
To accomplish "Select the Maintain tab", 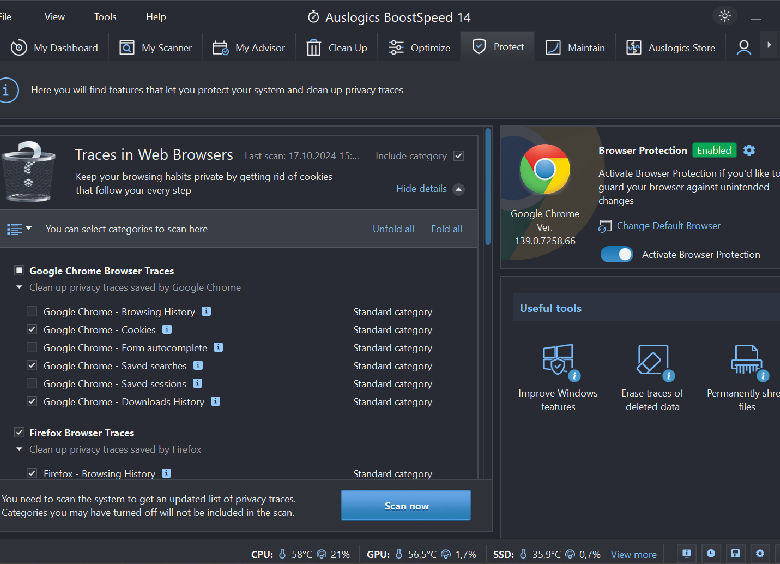I will [x=575, y=48].
